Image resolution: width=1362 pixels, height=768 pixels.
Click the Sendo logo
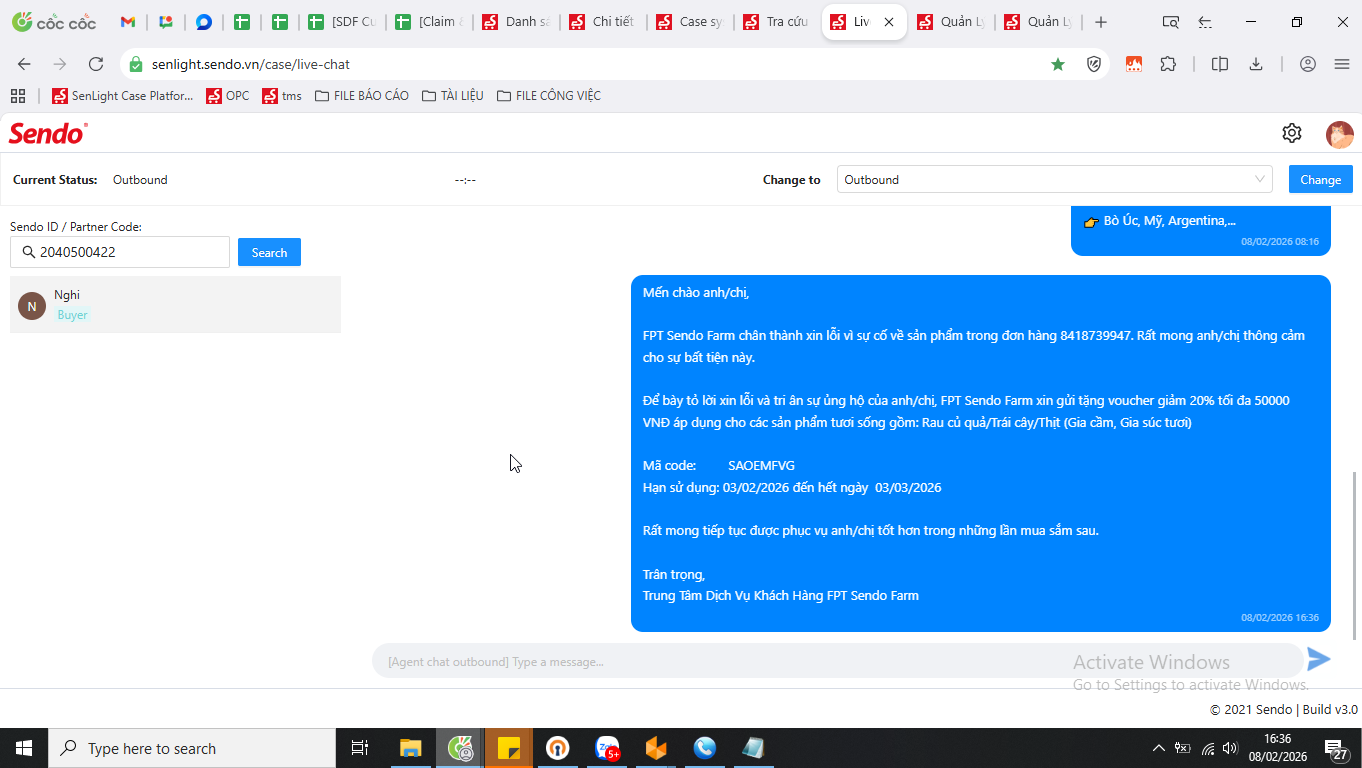coord(48,133)
